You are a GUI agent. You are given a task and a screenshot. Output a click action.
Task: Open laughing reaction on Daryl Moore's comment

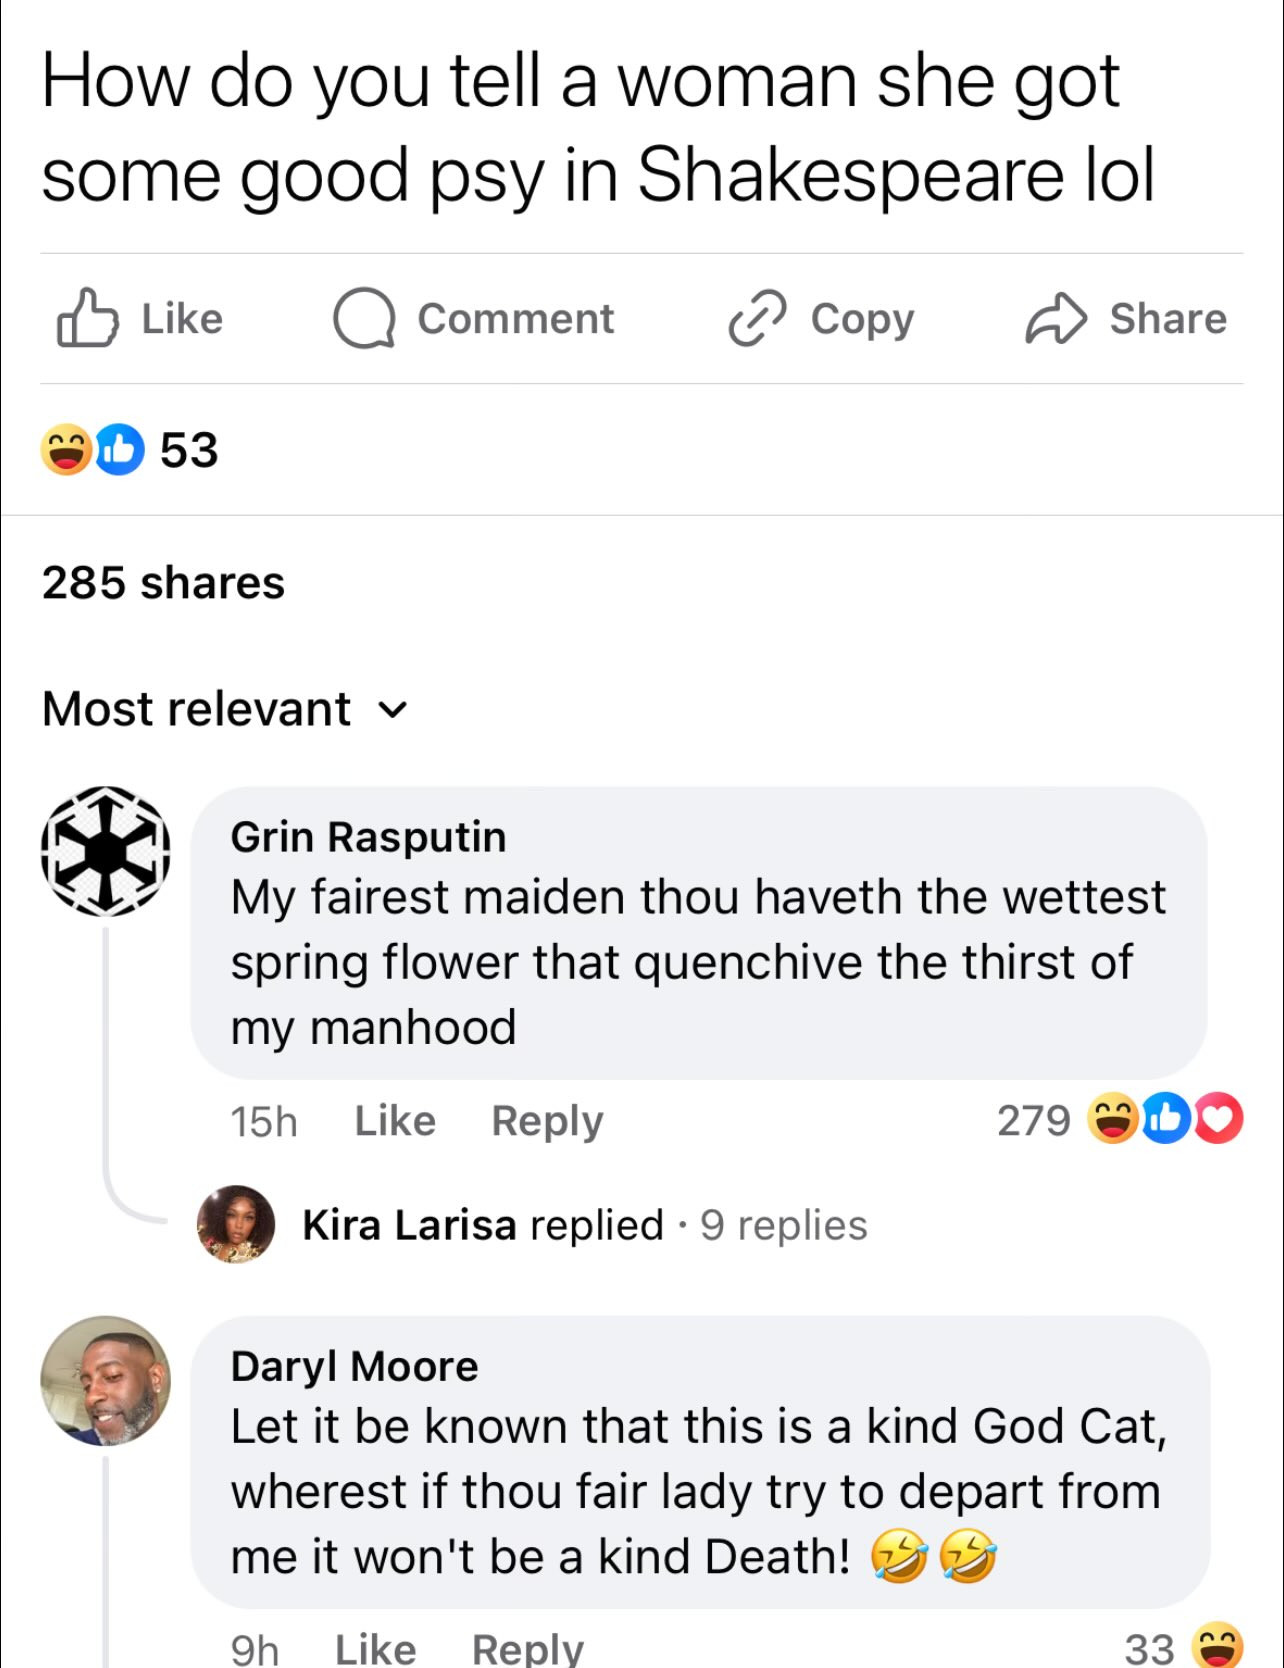coord(1217,1645)
